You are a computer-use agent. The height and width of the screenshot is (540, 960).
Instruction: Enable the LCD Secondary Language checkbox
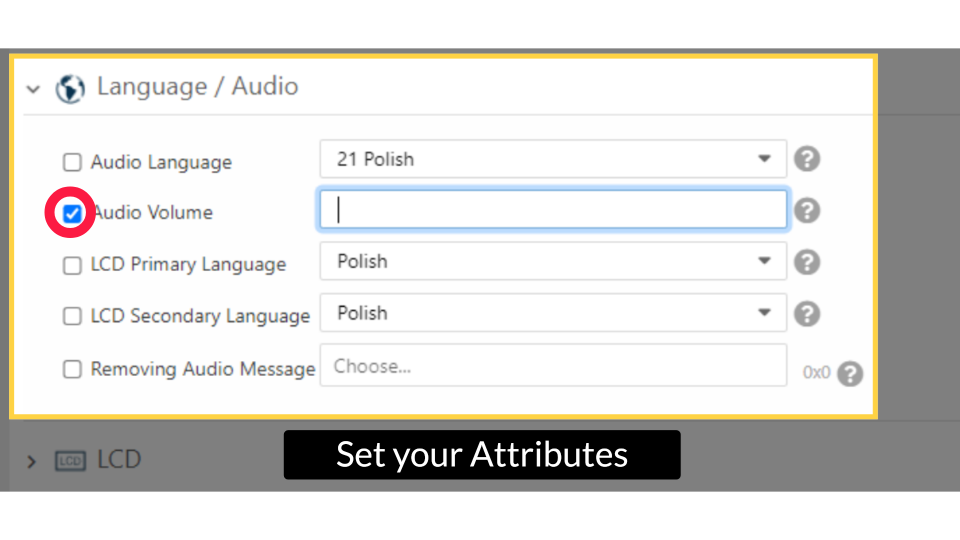click(72, 316)
